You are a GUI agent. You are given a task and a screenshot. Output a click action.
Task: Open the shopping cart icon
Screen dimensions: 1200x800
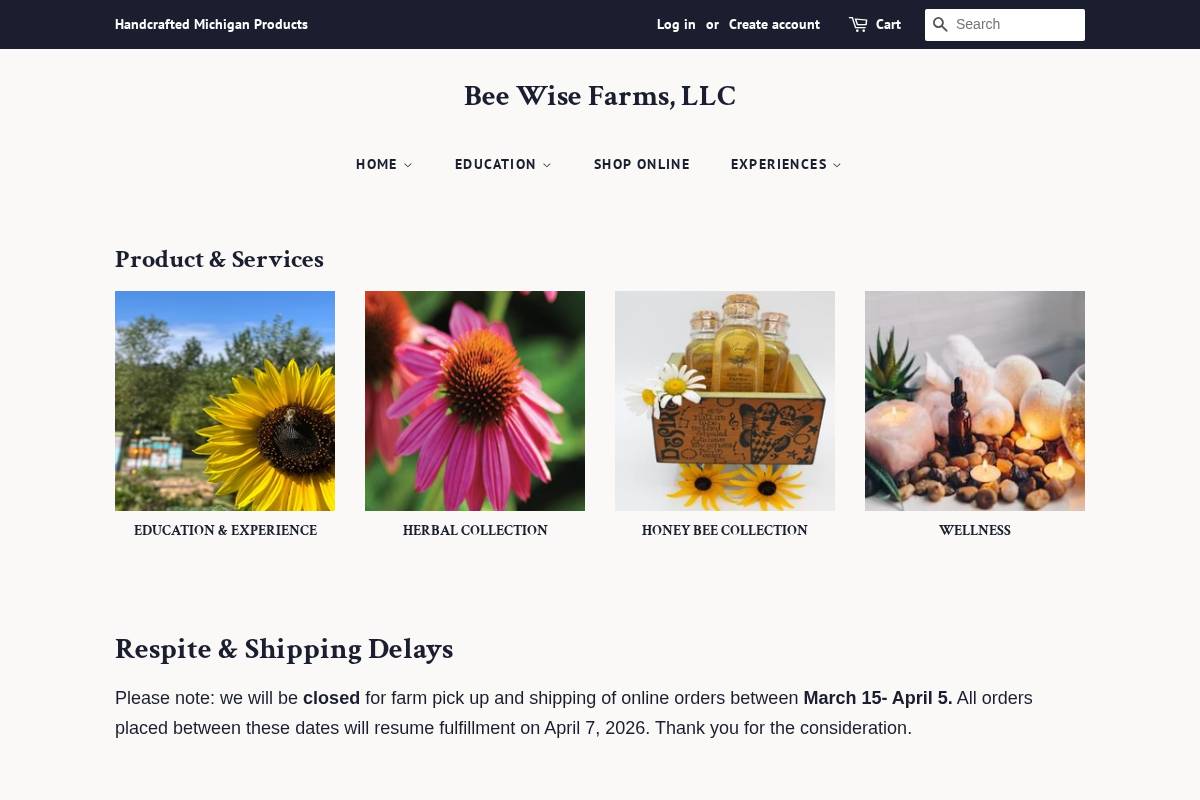pos(858,24)
